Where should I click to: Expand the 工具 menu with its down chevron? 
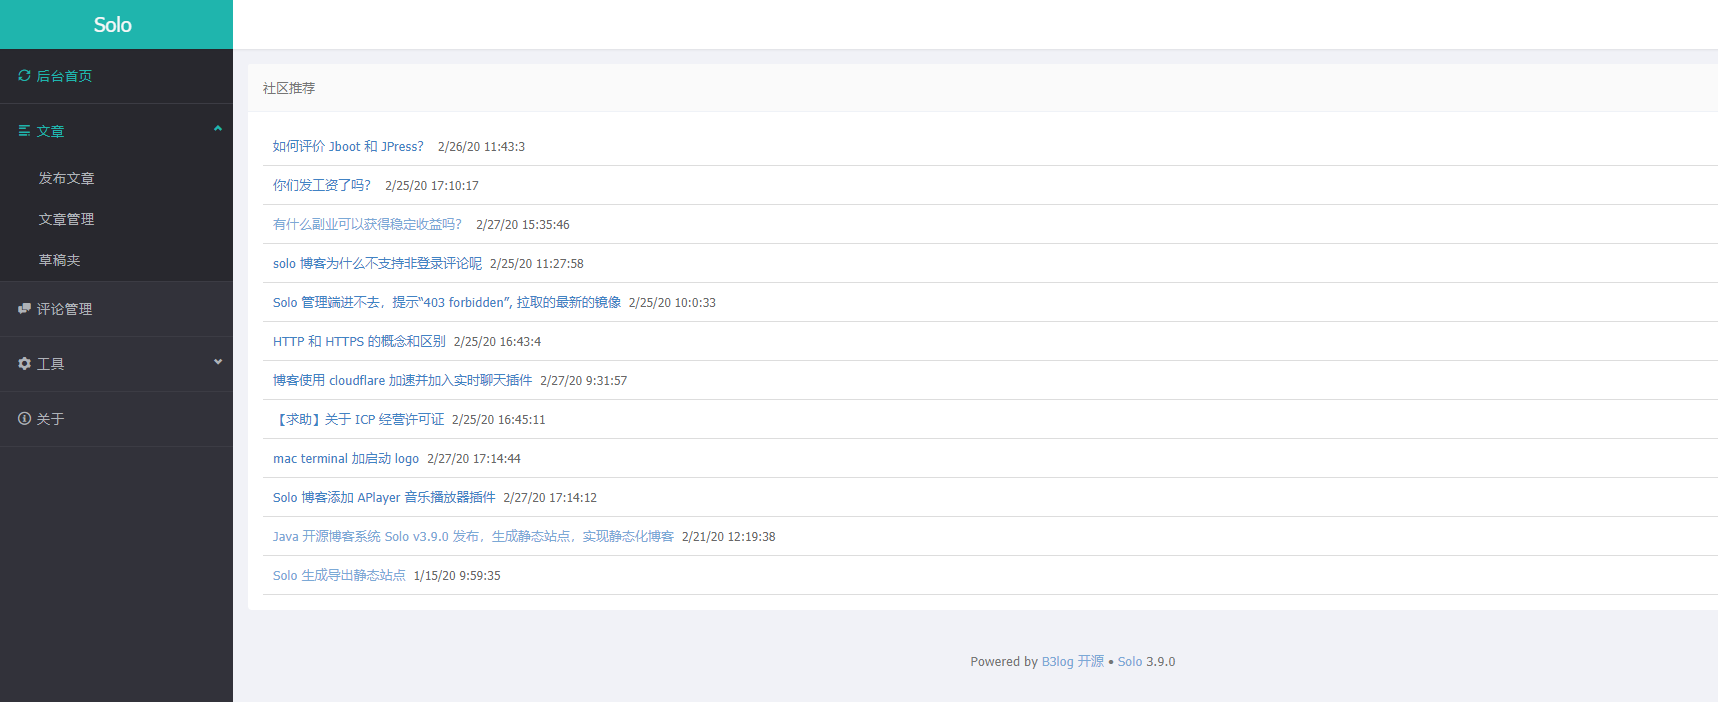click(218, 362)
